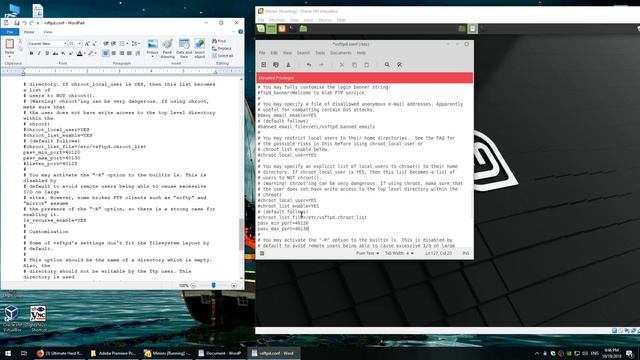Justify text in WordPad
The width and height of the screenshot is (640, 360).
129,53
